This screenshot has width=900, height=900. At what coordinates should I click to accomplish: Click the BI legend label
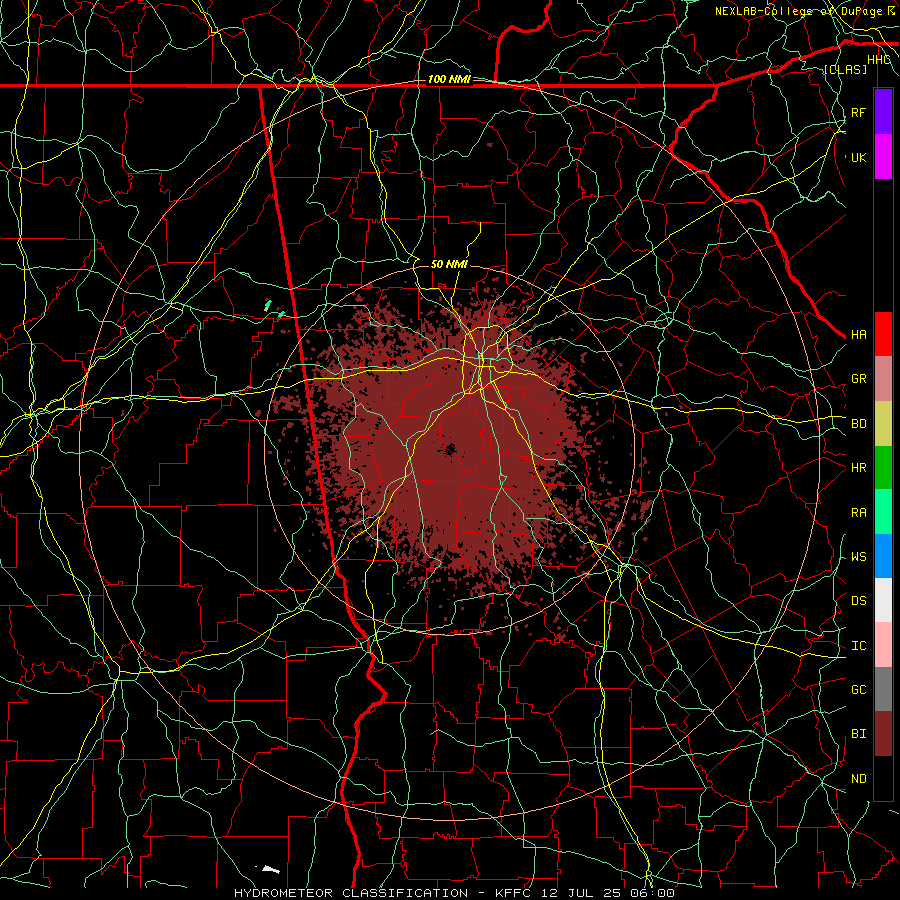coord(858,734)
